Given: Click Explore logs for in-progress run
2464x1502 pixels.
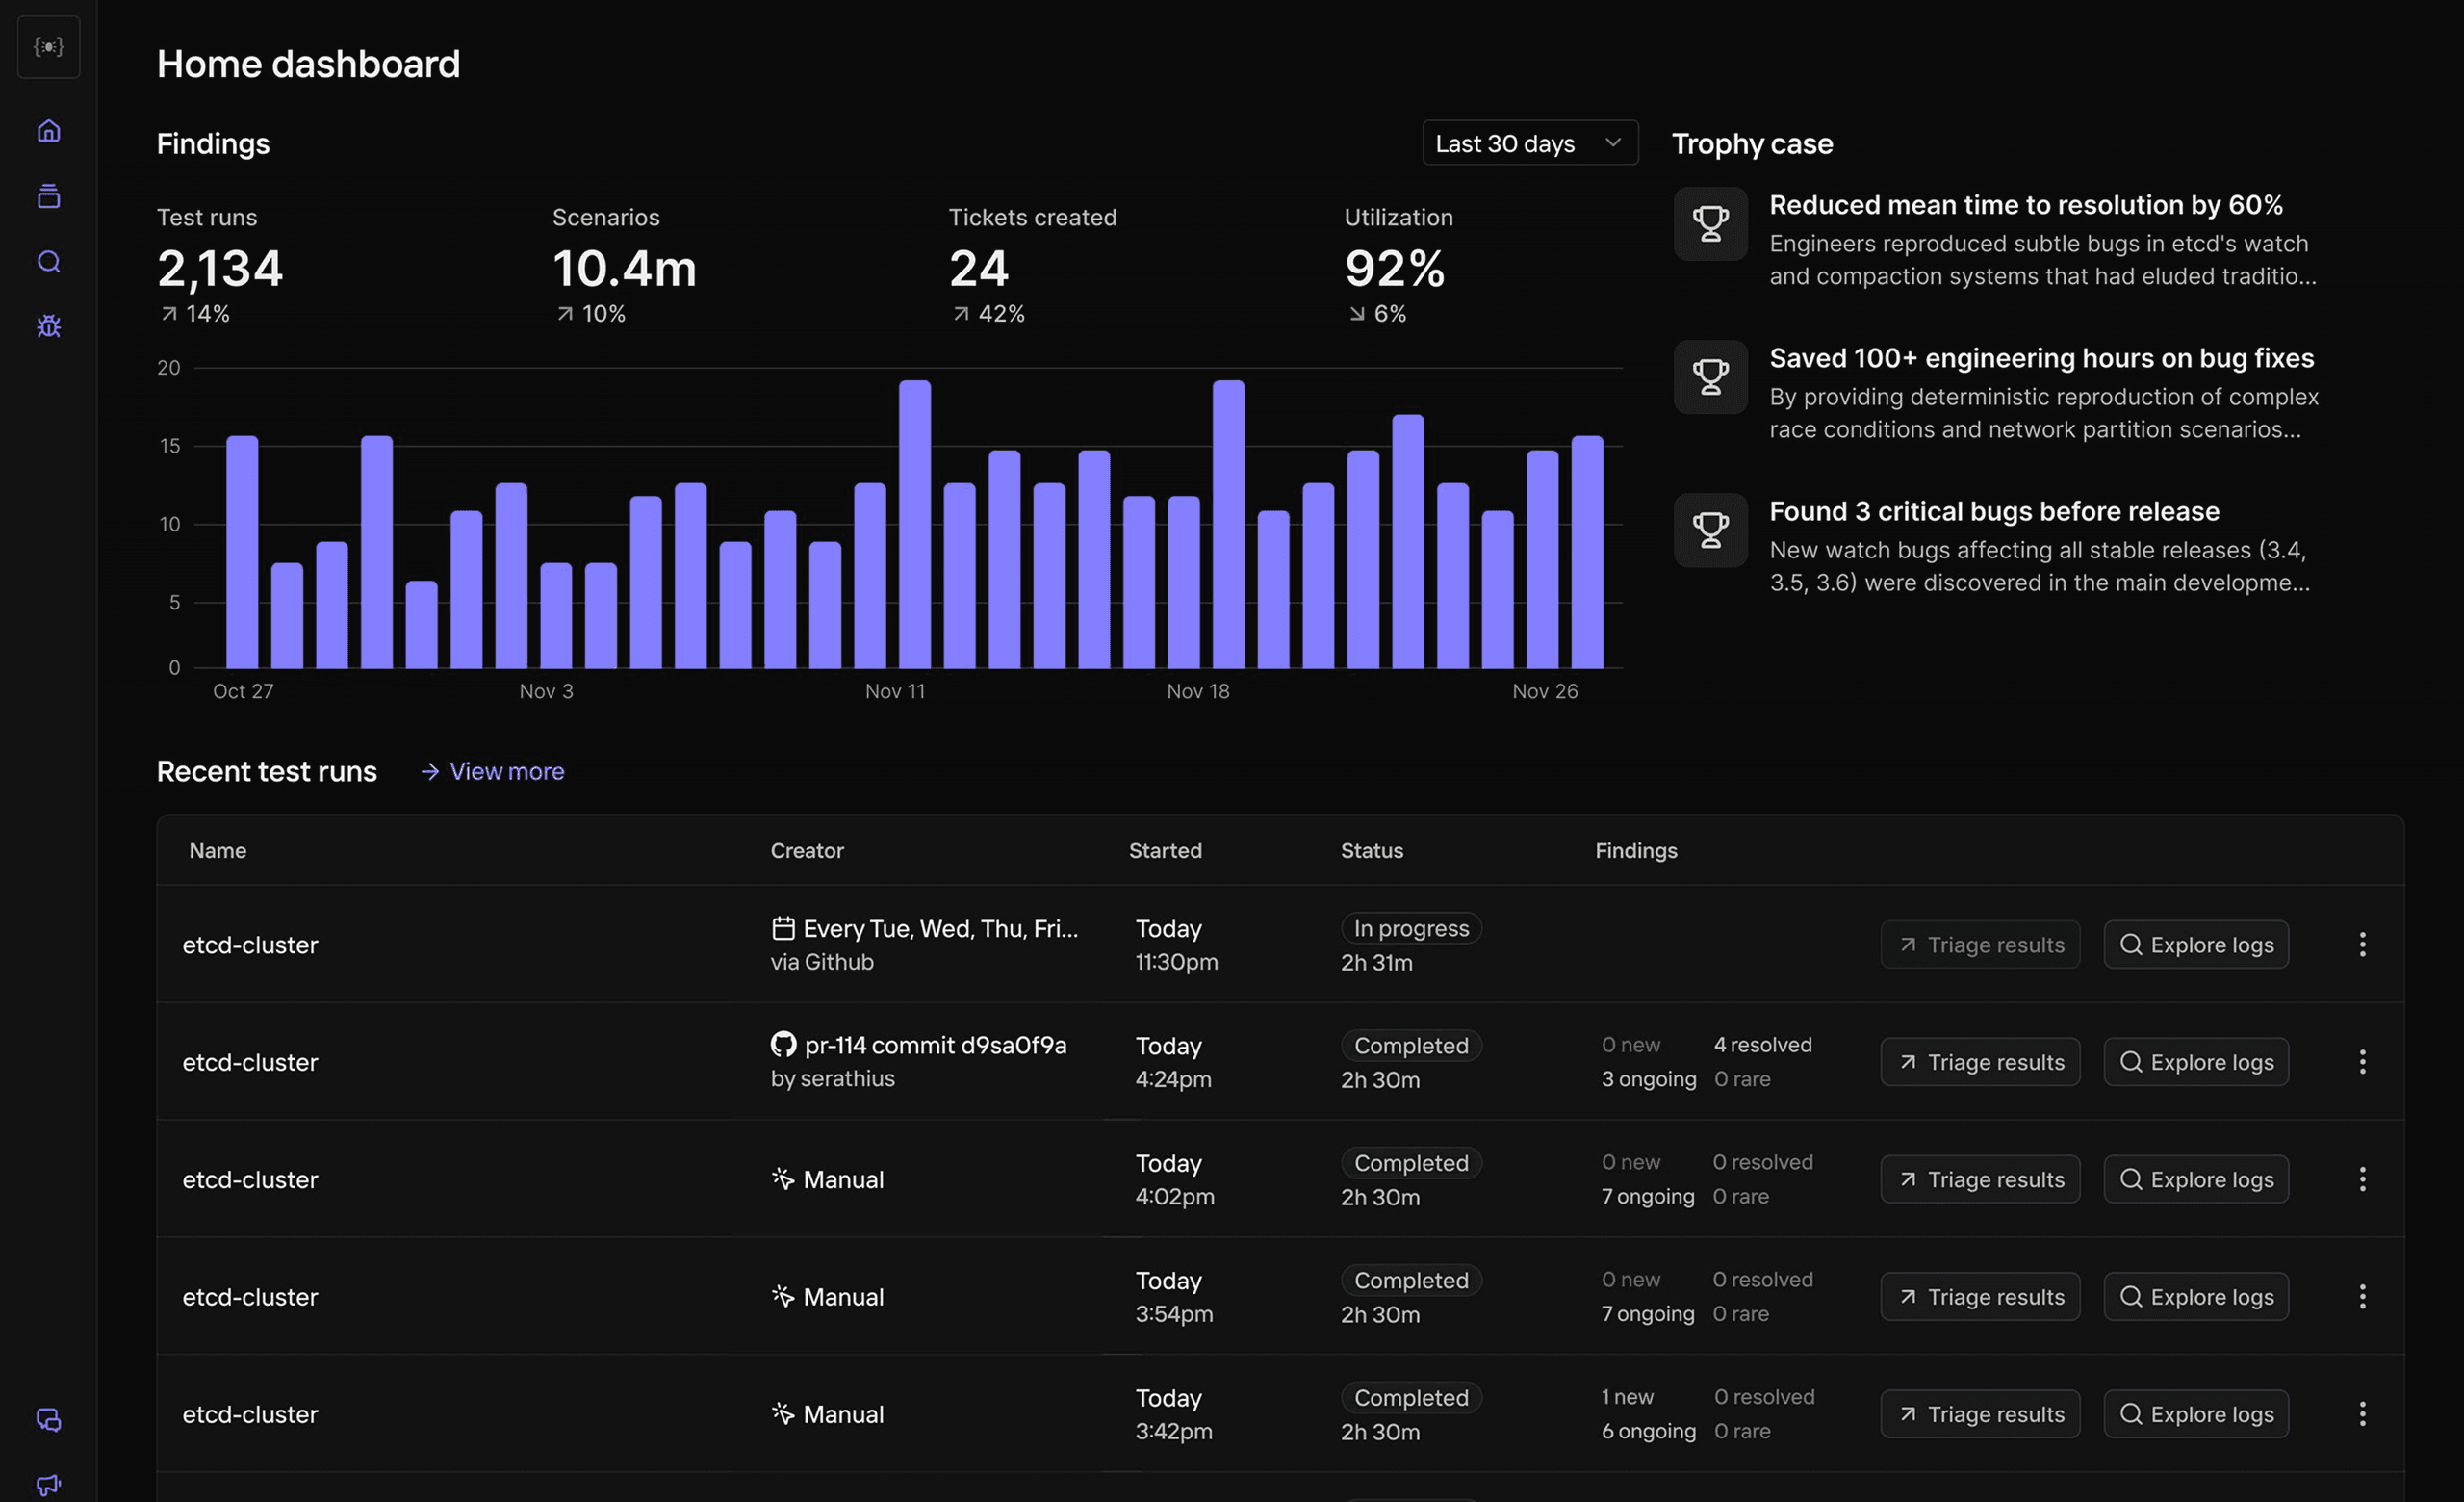Looking at the screenshot, I should [2196, 944].
